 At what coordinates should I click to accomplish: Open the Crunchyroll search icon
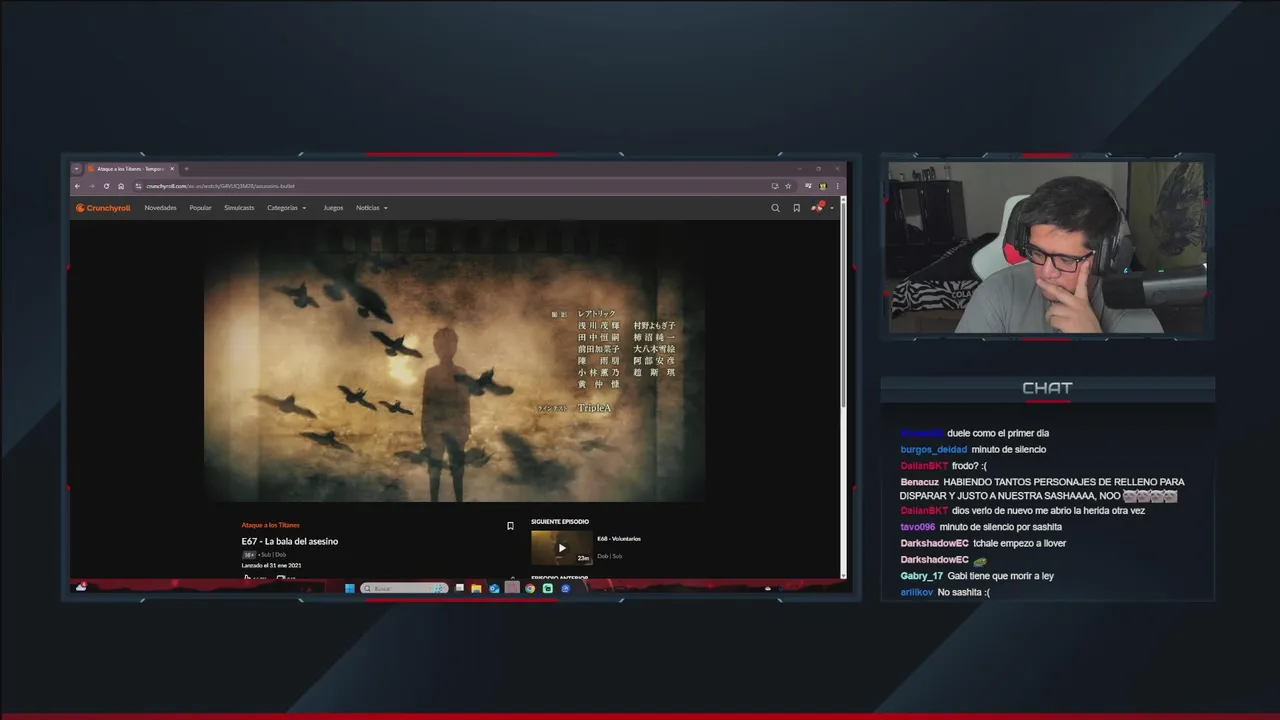point(775,208)
